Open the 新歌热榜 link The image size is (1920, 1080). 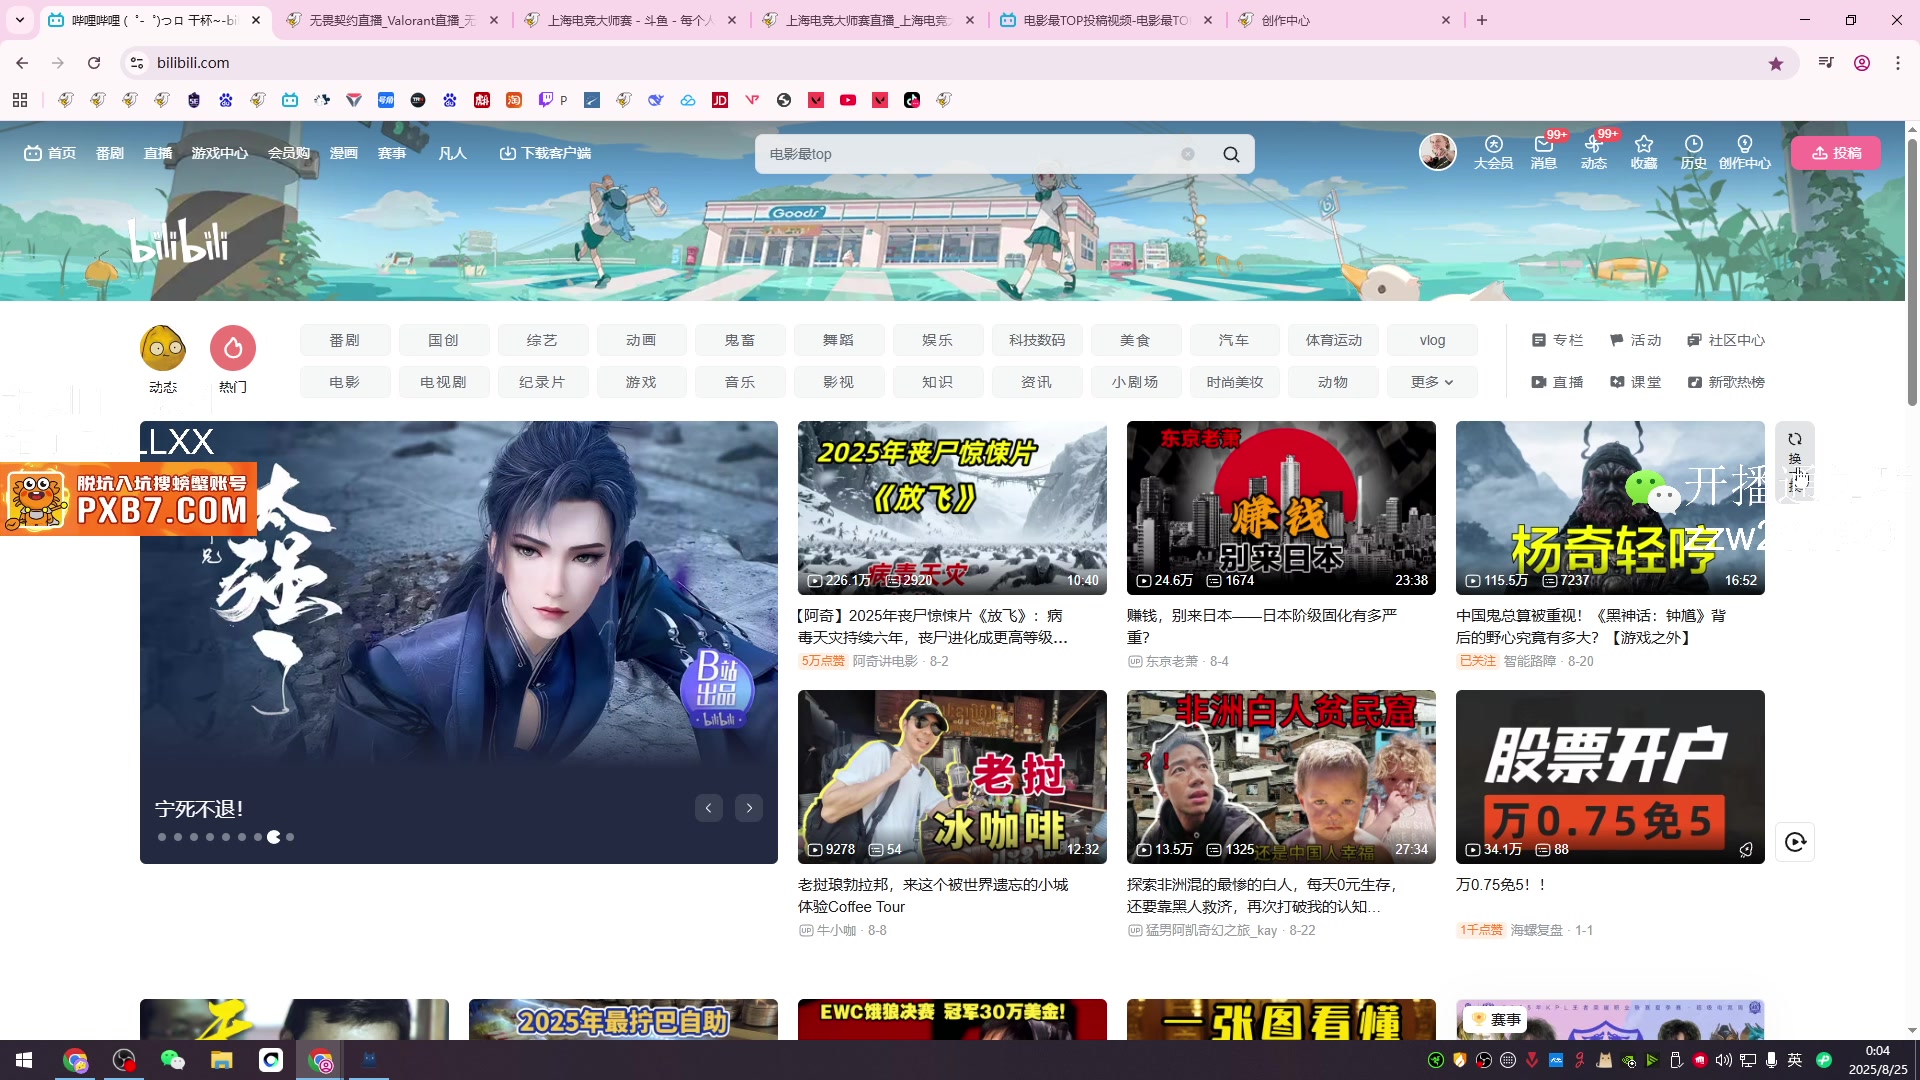click(1726, 382)
